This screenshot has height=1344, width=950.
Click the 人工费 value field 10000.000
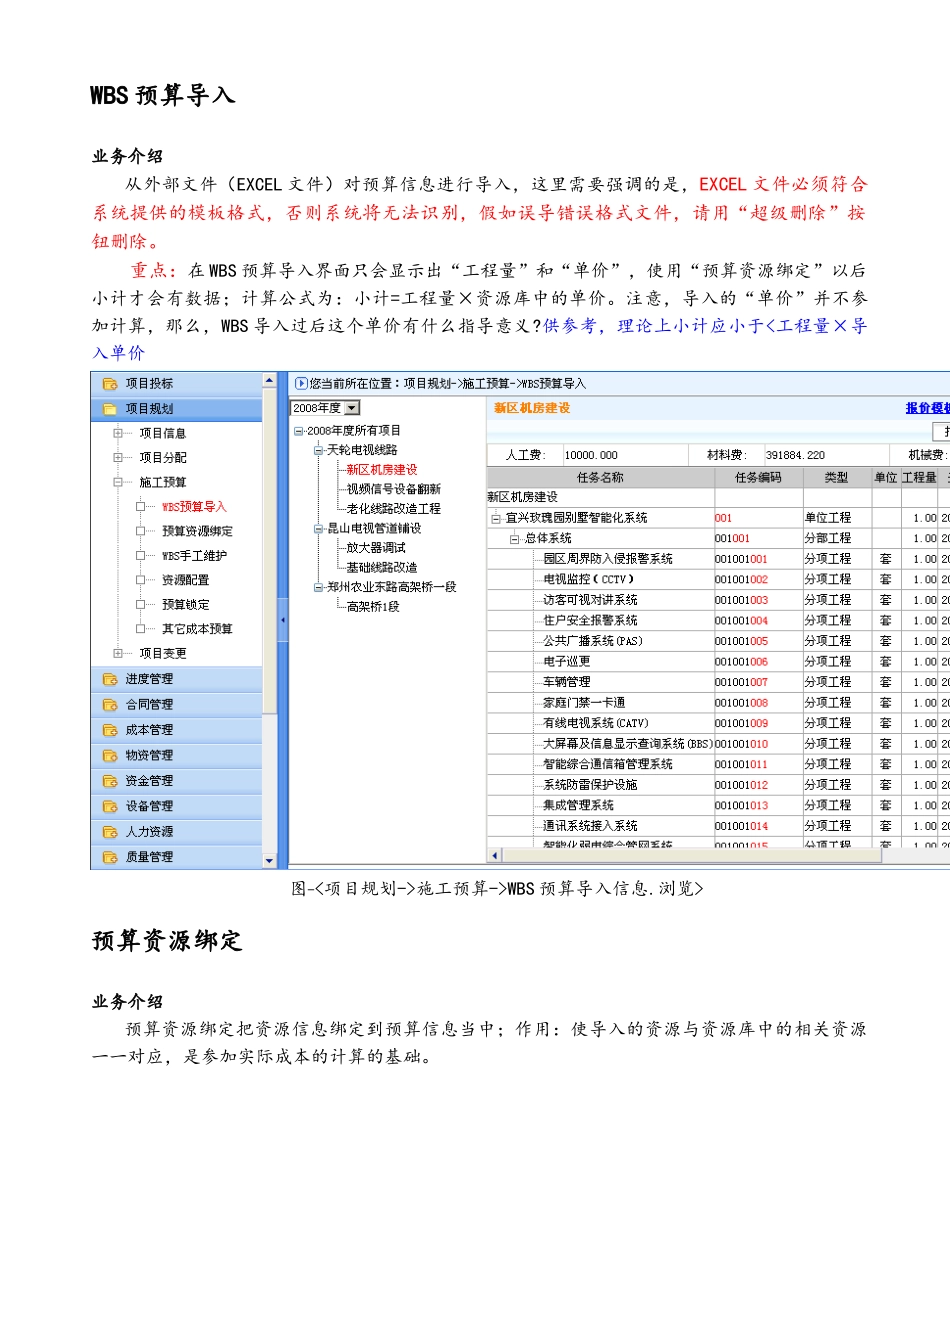625,455
